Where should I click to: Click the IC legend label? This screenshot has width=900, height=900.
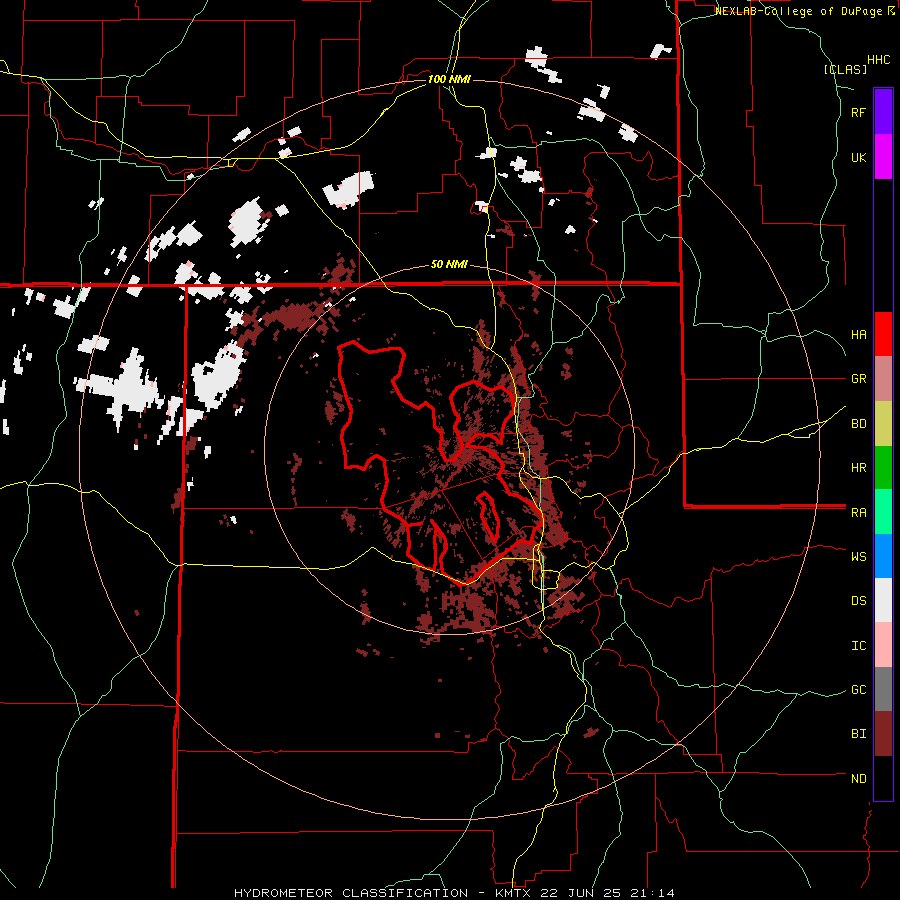coord(858,646)
